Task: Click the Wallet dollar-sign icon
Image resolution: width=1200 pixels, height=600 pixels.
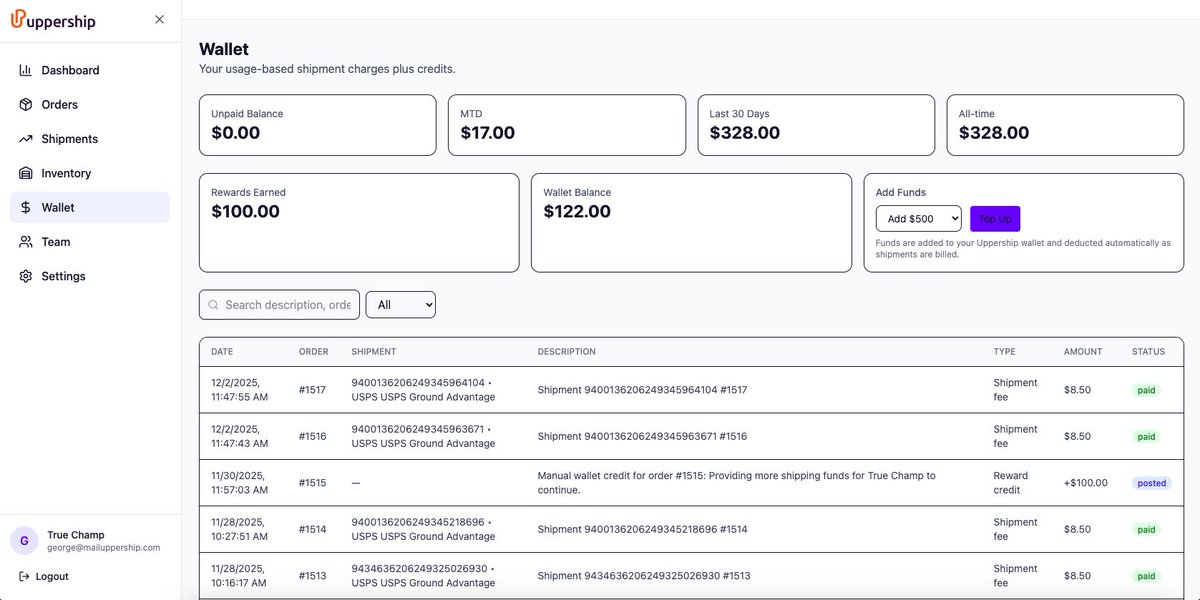Action: click(26, 207)
